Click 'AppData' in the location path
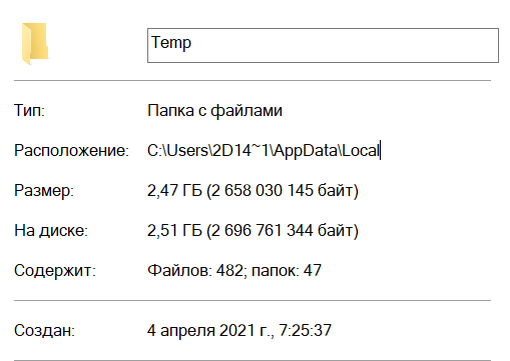Image resolution: width=510 pixels, height=361 pixels. coord(306,150)
